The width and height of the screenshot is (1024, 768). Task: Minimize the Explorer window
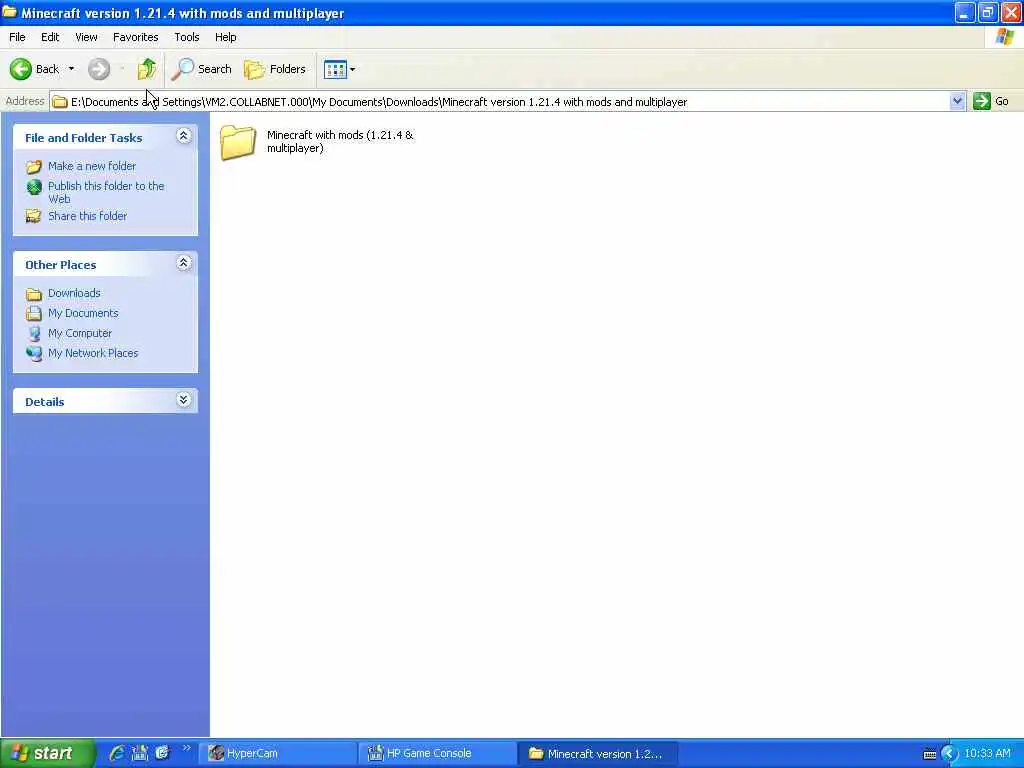click(965, 13)
